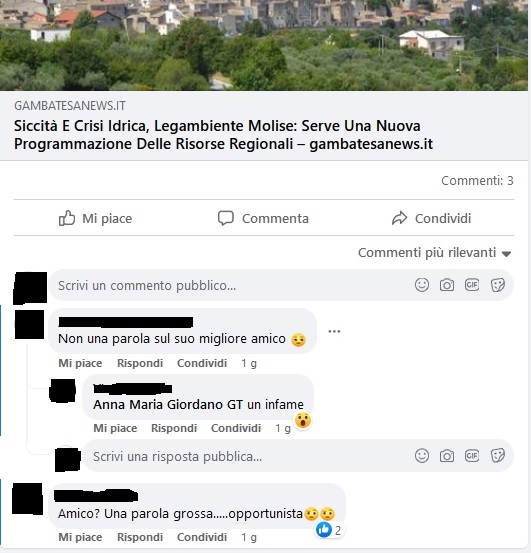Open GIF picker in public comment box
The width and height of the screenshot is (531, 553).
coord(472,285)
